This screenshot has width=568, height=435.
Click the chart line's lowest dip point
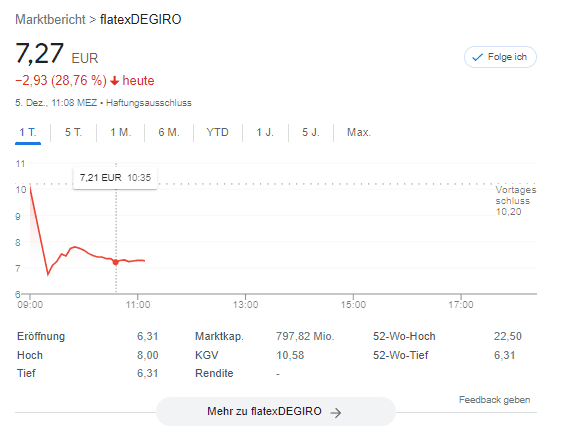[48, 274]
